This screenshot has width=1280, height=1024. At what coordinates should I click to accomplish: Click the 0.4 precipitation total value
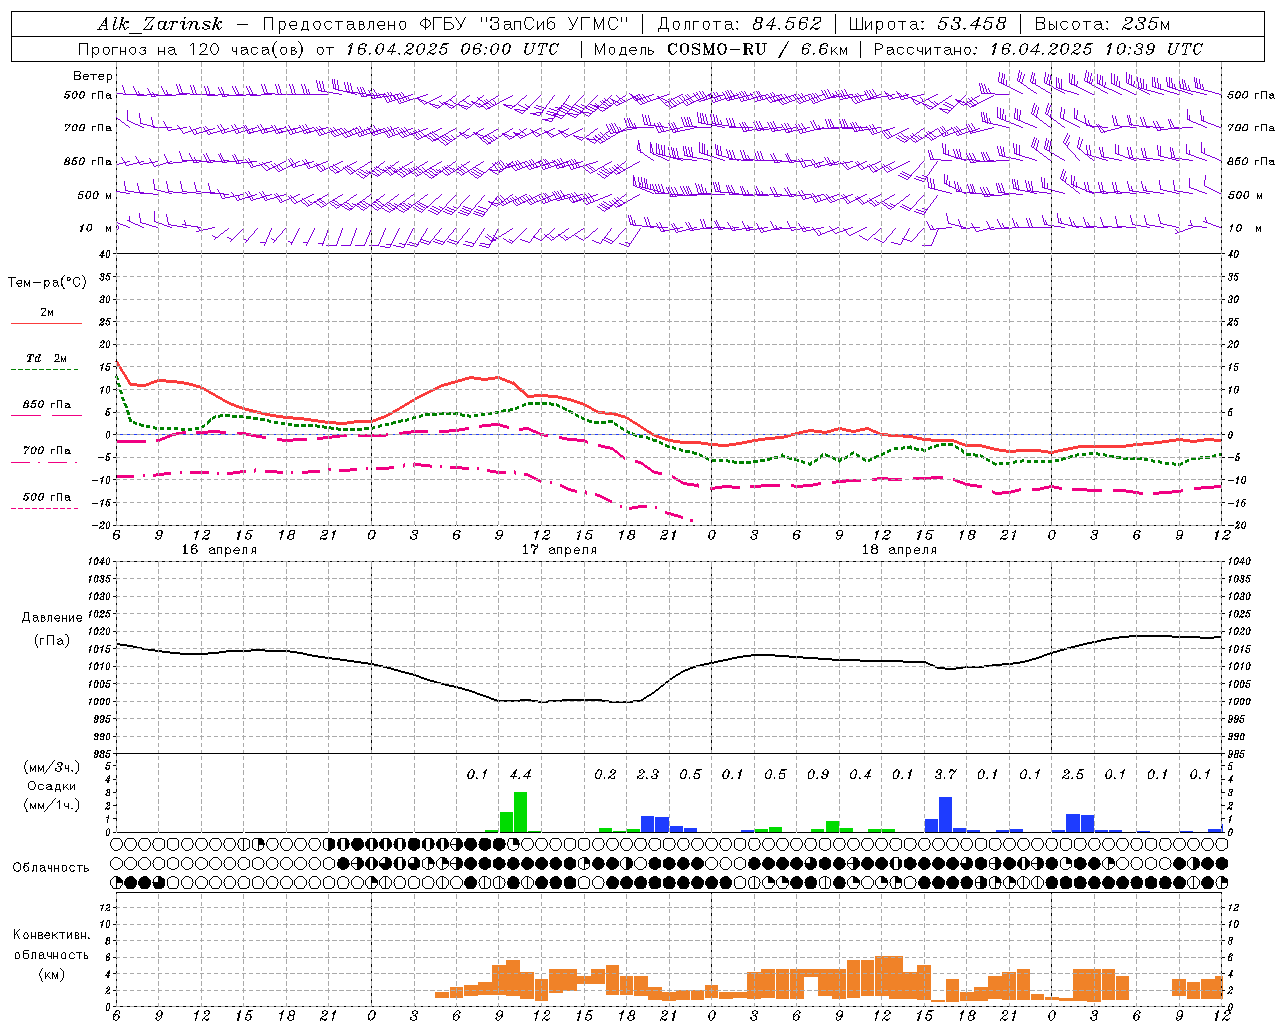click(x=860, y=774)
